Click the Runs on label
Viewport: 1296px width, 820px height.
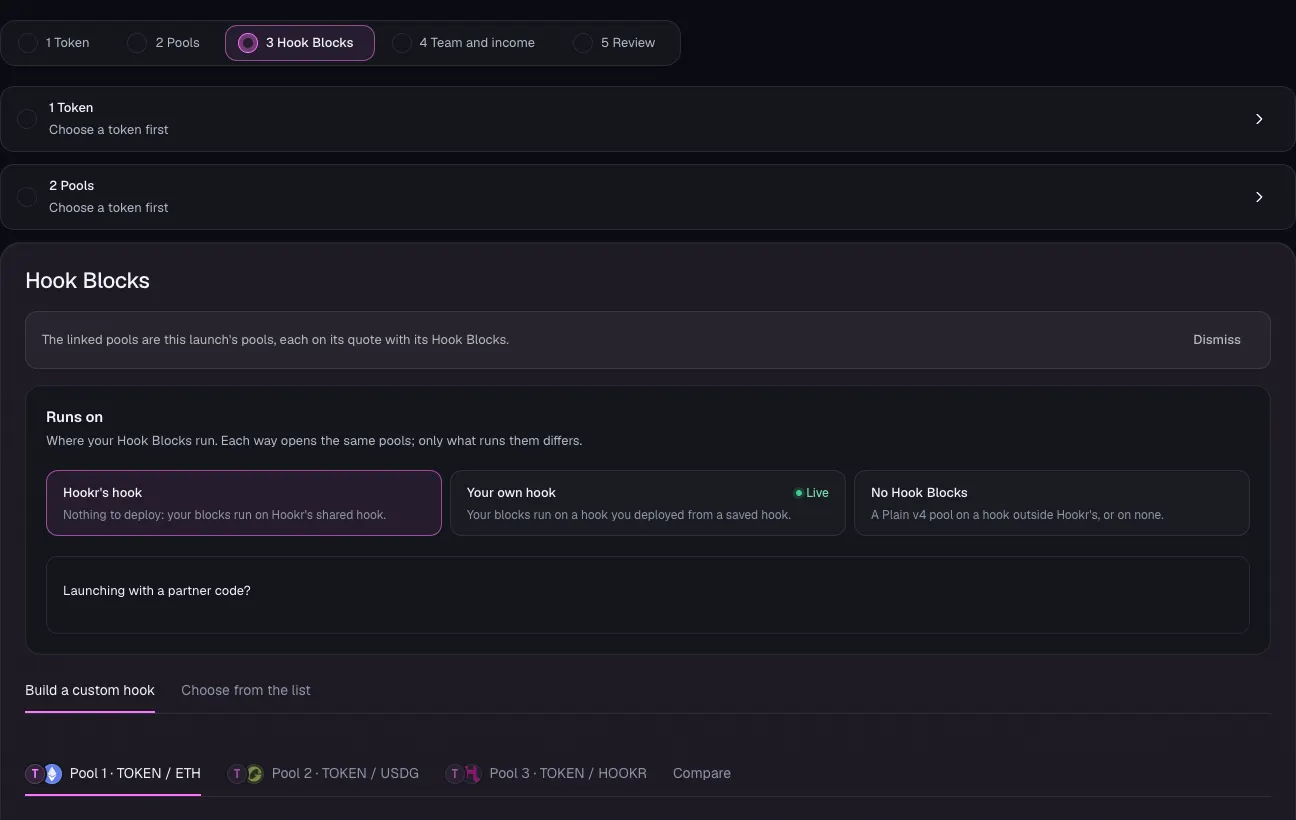click(75, 417)
